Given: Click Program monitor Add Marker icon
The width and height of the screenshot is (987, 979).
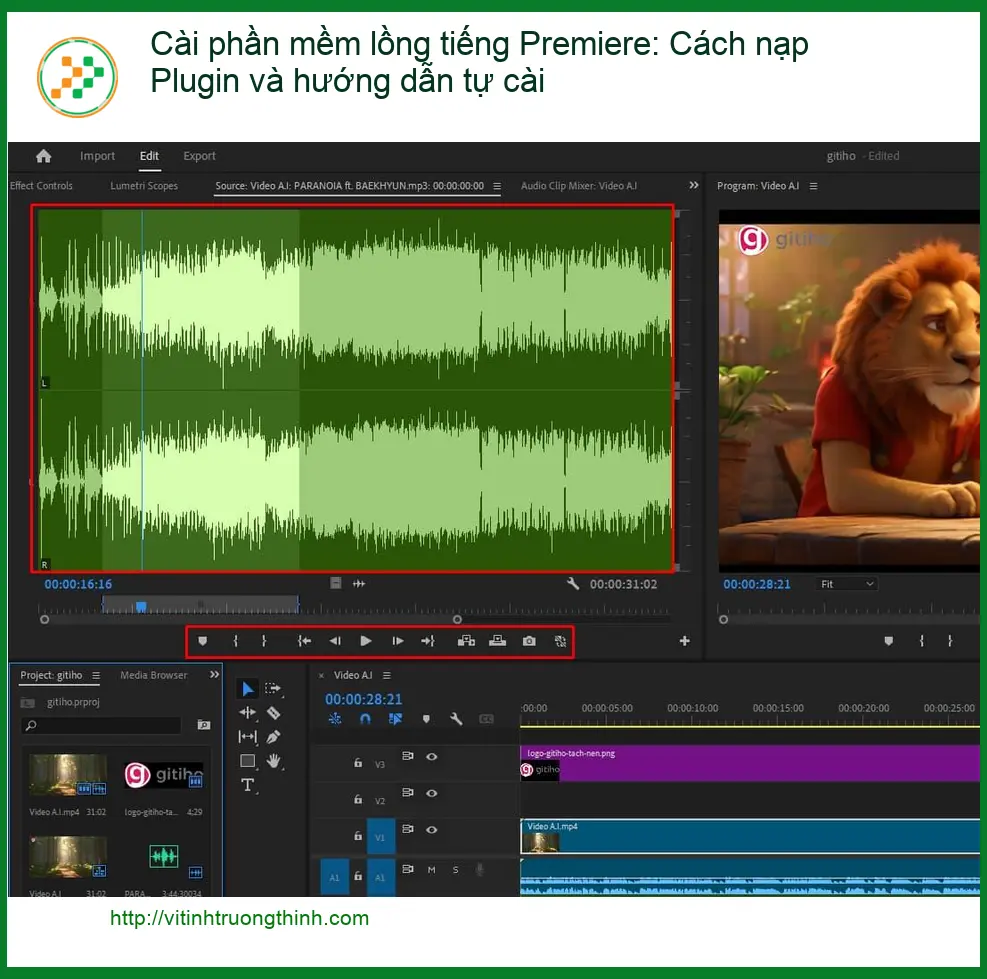Looking at the screenshot, I should pyautogui.click(x=888, y=641).
